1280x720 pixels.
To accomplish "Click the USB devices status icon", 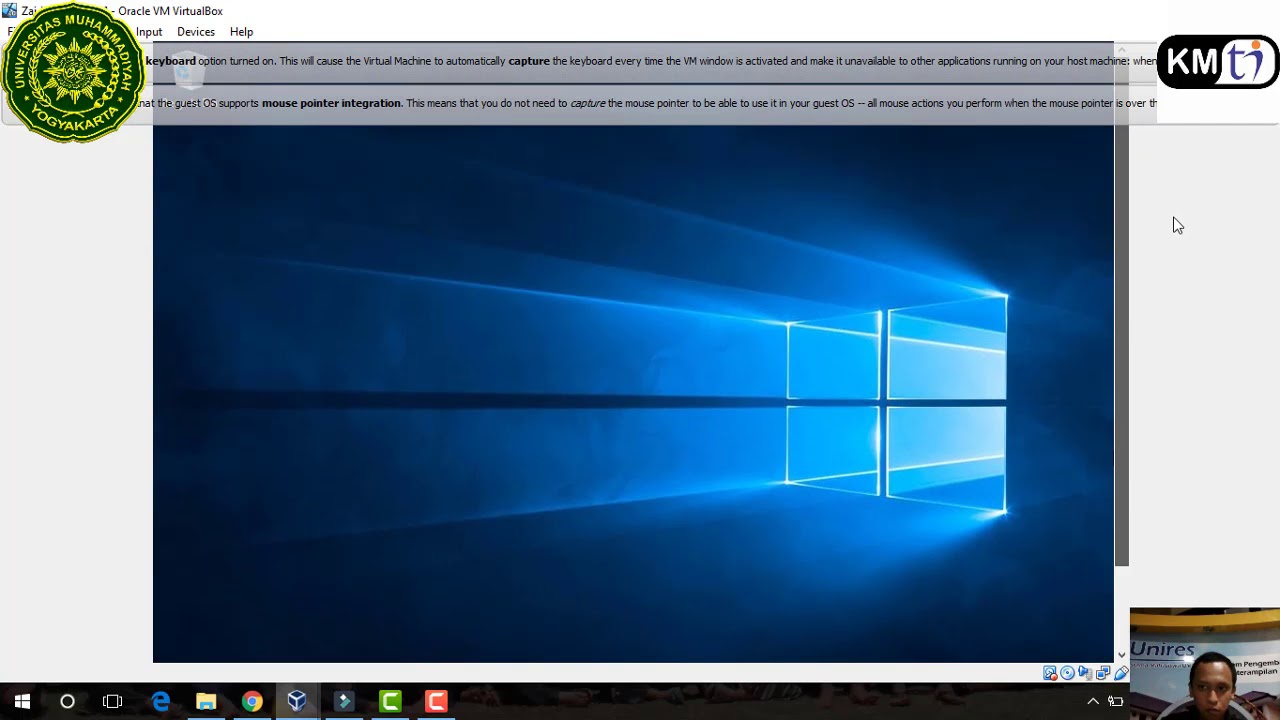I will [x=1121, y=673].
